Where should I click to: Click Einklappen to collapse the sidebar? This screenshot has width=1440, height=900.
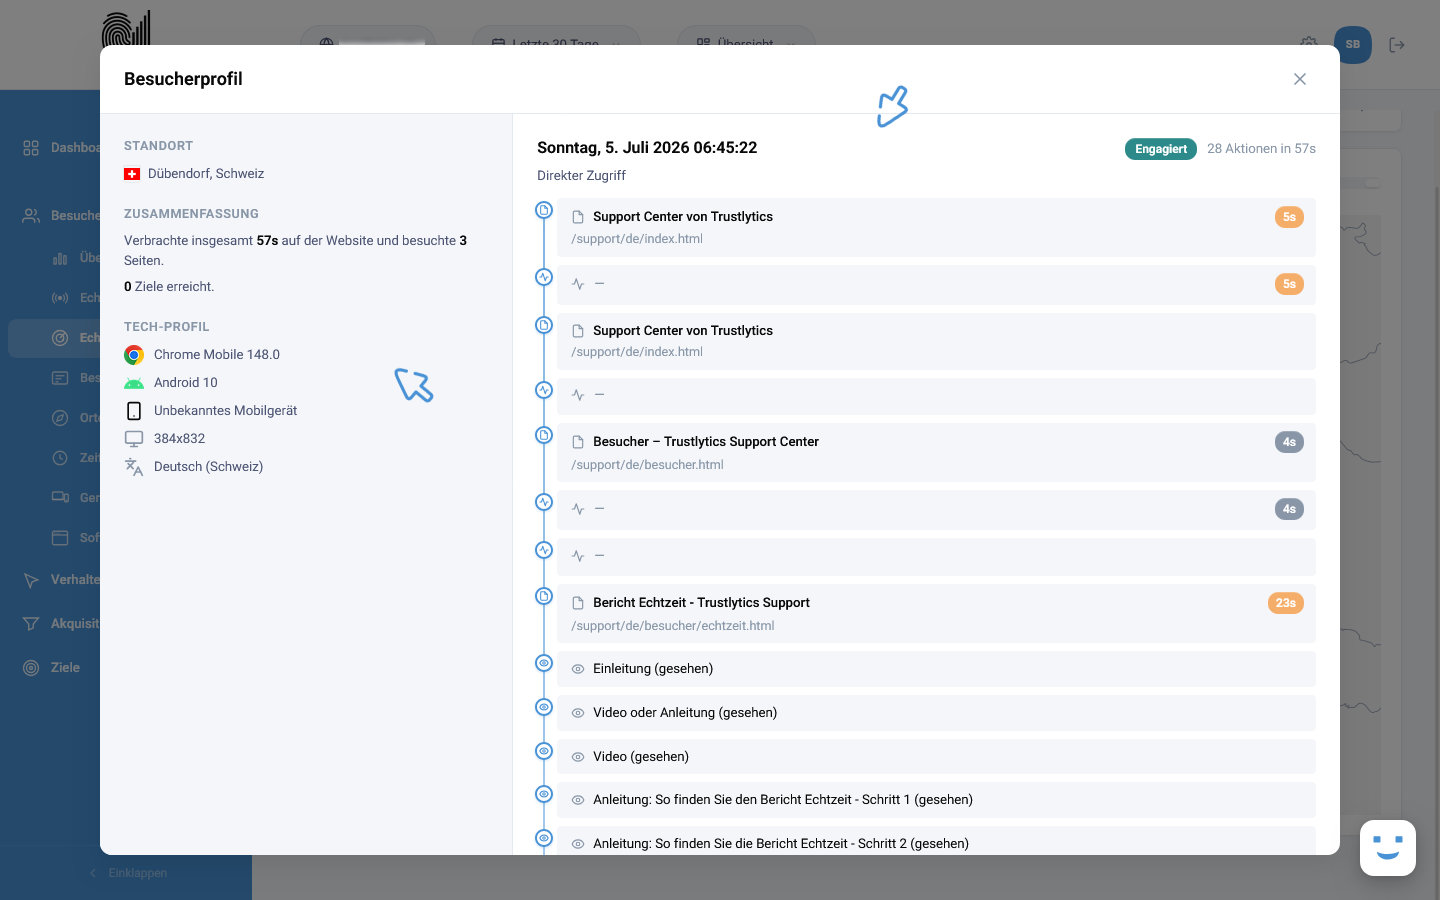point(128,873)
